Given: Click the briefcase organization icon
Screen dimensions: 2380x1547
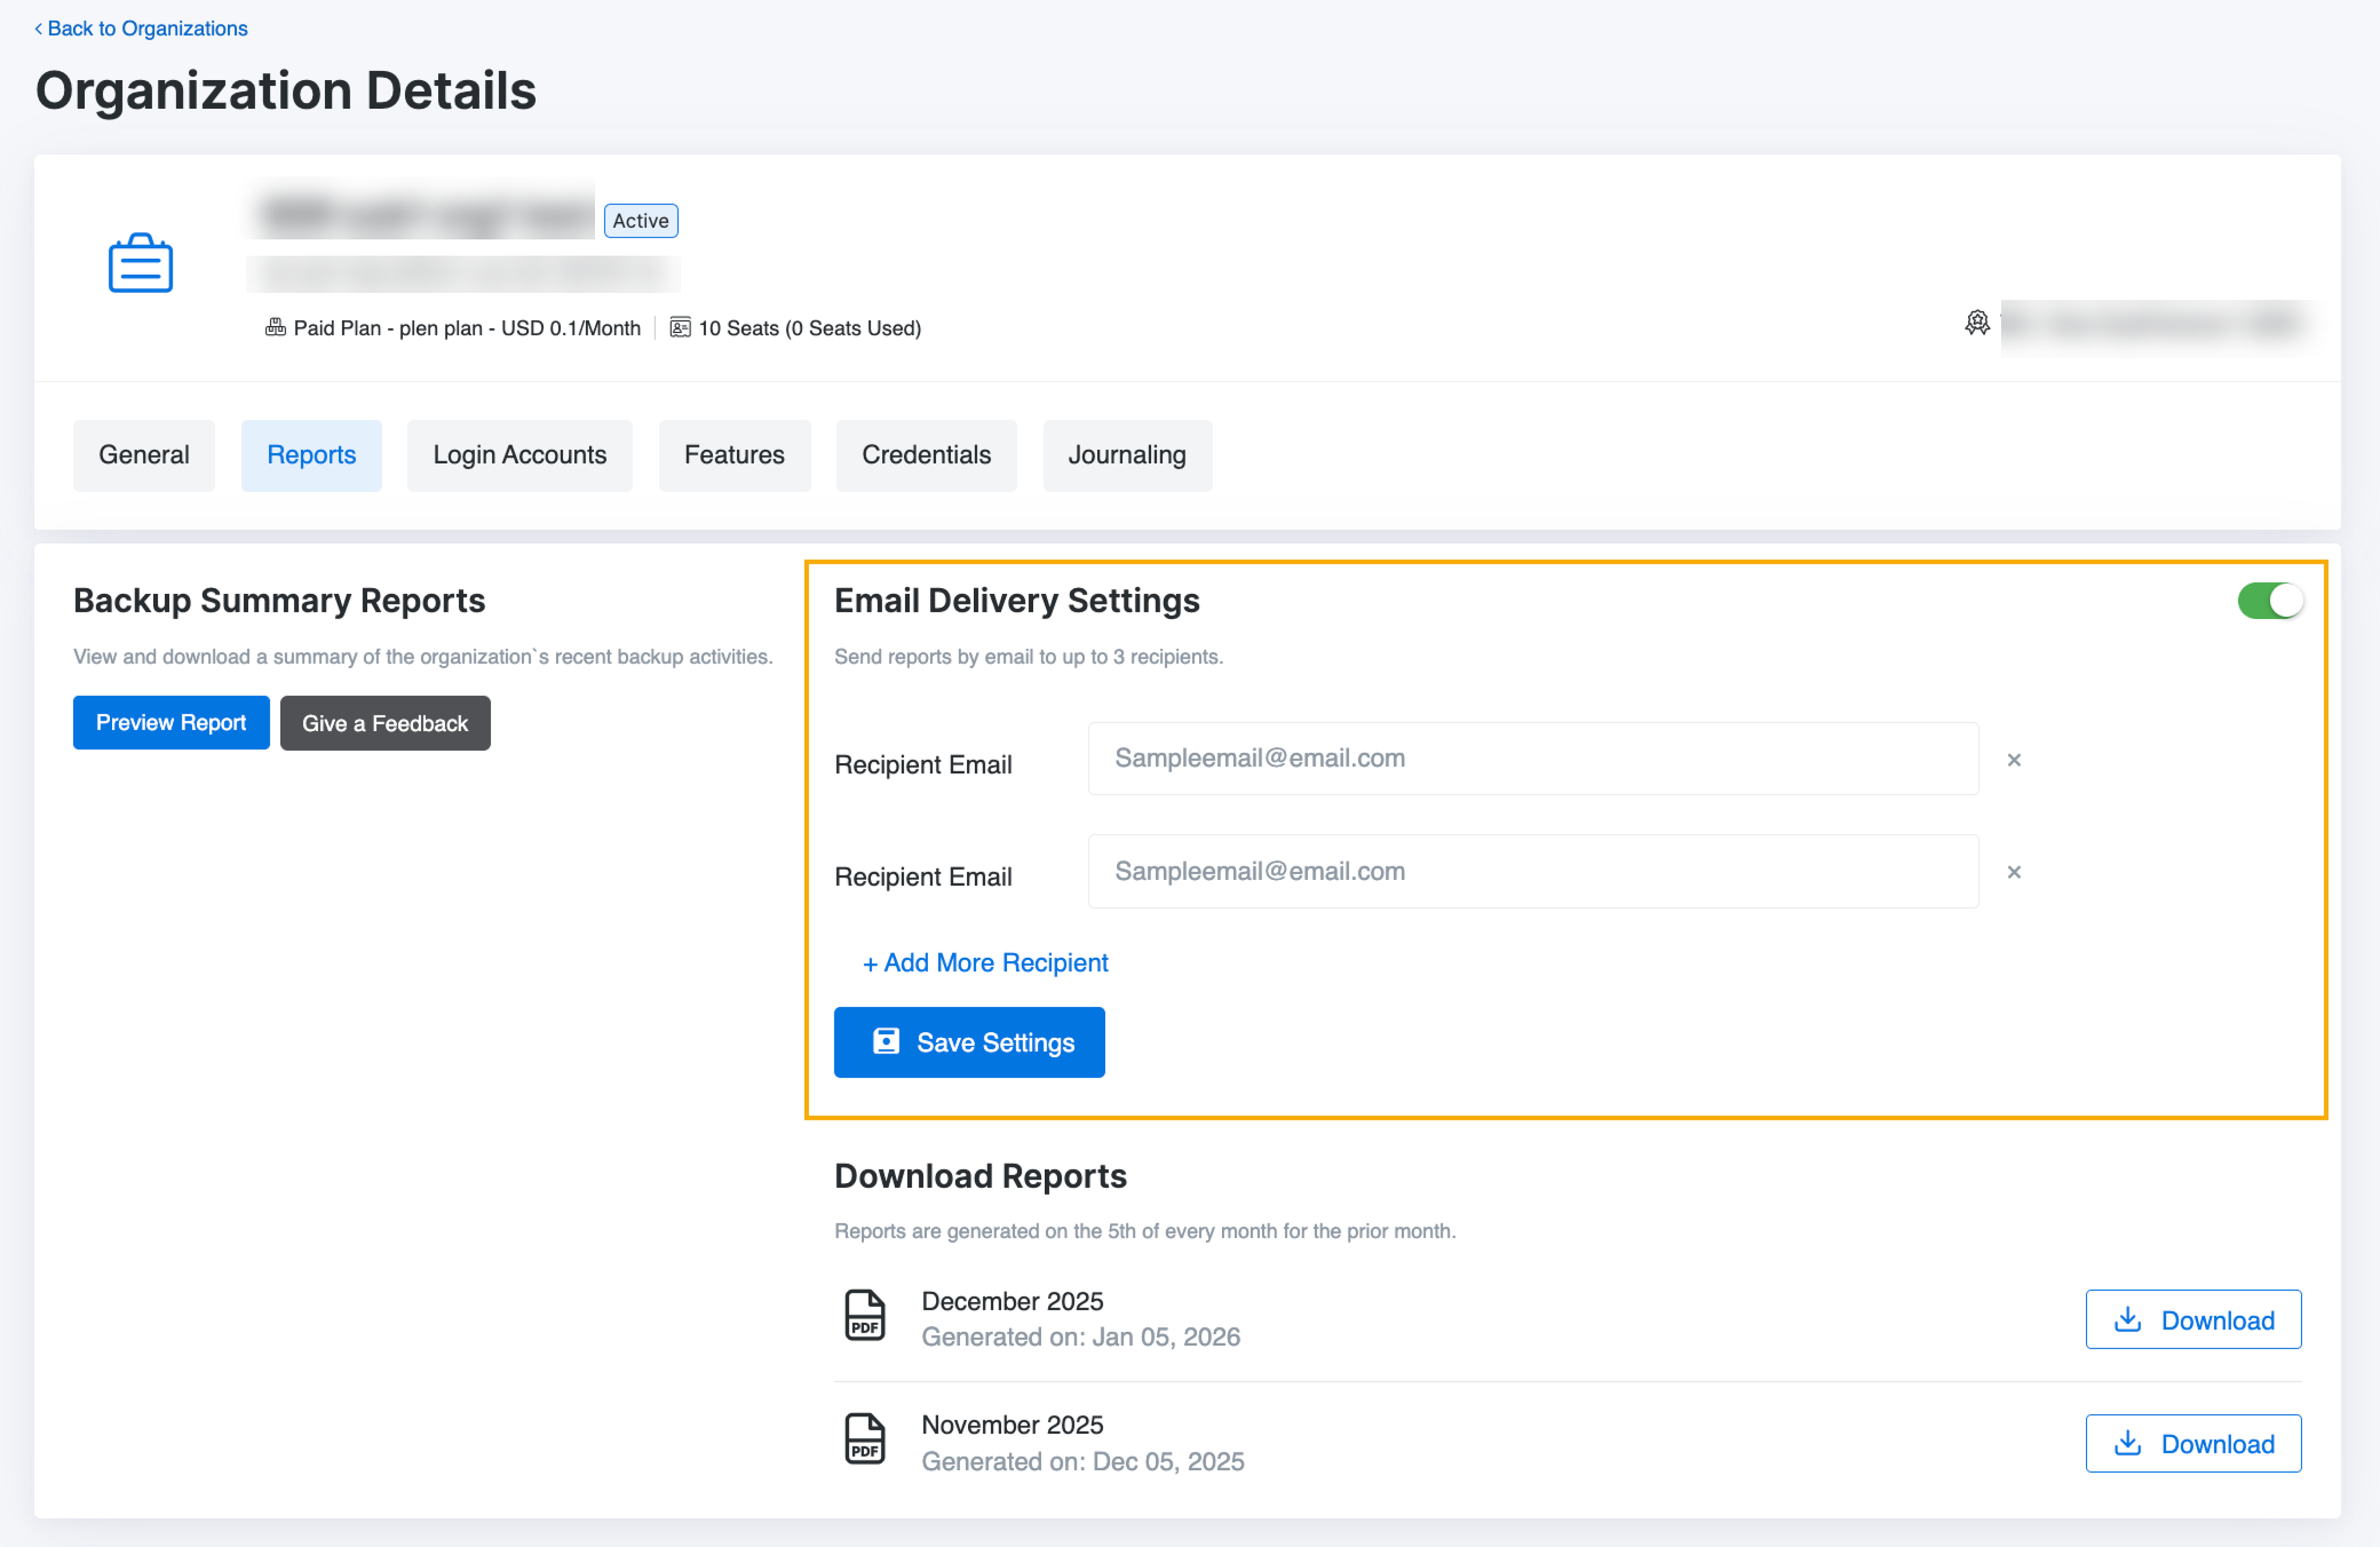Looking at the screenshot, I should 140,264.
